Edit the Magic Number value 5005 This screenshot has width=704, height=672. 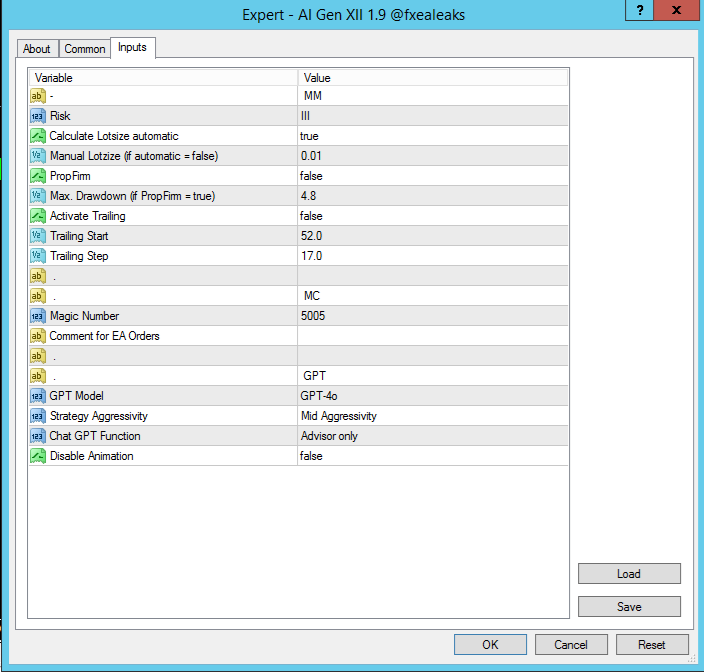[433, 316]
